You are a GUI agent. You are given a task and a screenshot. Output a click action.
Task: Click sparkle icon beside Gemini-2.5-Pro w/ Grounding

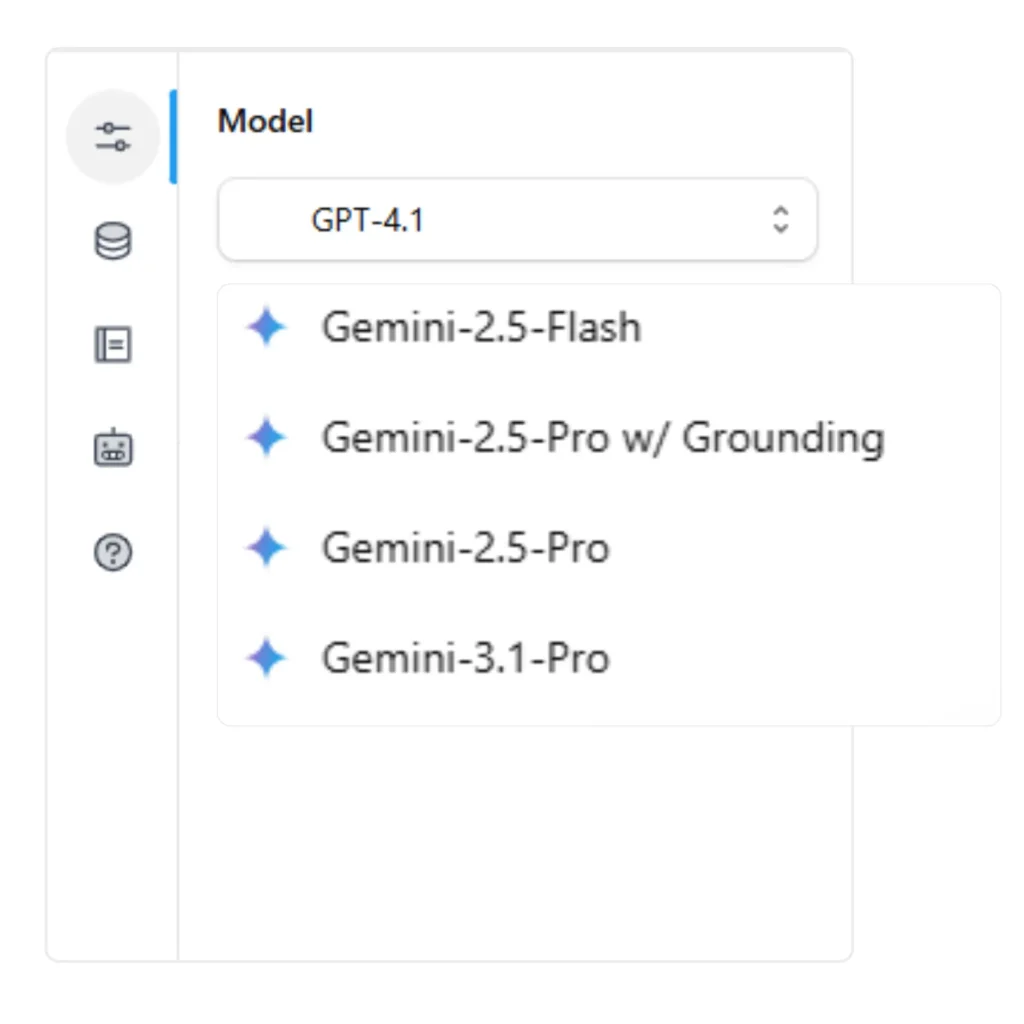click(266, 437)
